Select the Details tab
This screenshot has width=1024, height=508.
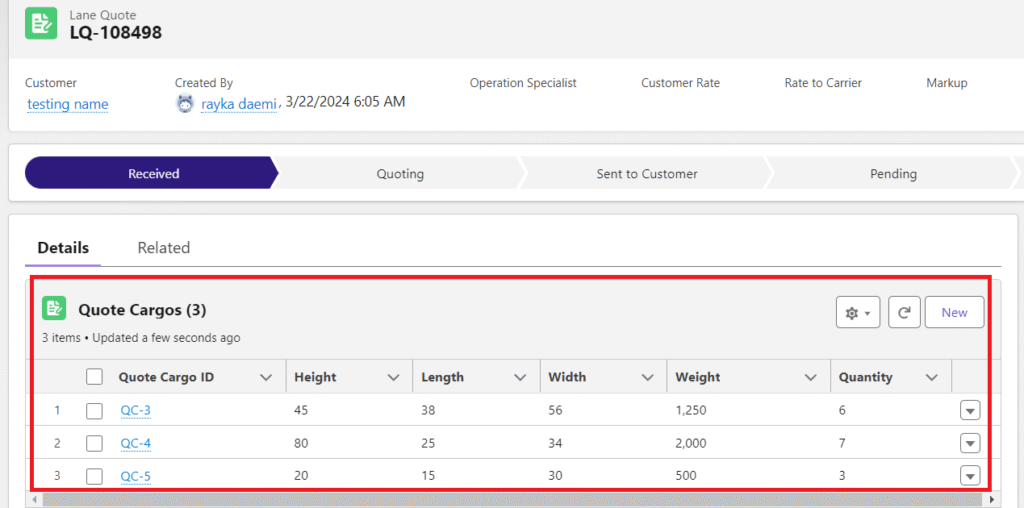(x=63, y=248)
